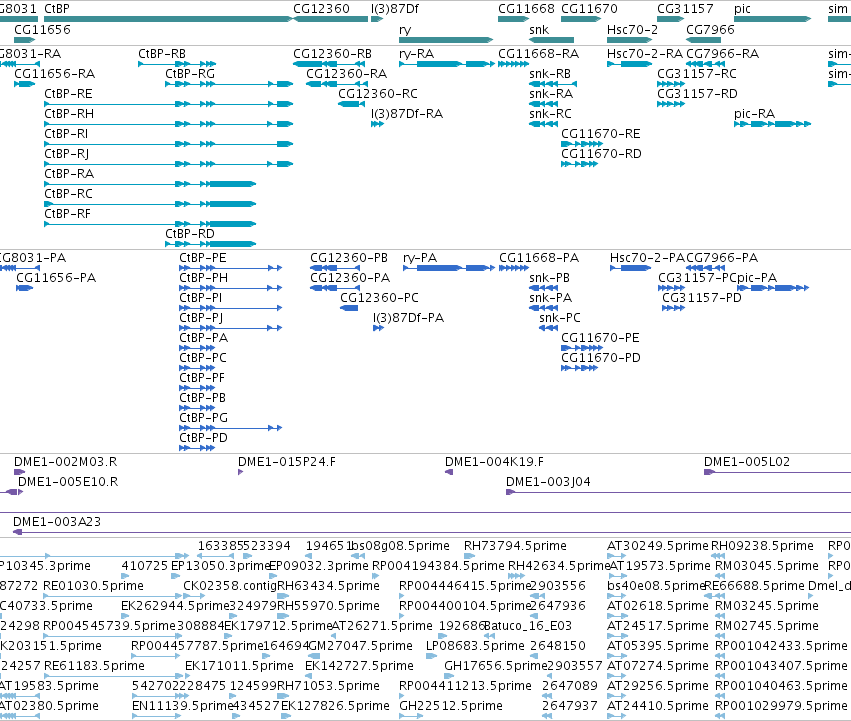Viewport: 851px width, 721px height.
Task: Select DME1-003A23 clone label
Action: click(x=57, y=522)
